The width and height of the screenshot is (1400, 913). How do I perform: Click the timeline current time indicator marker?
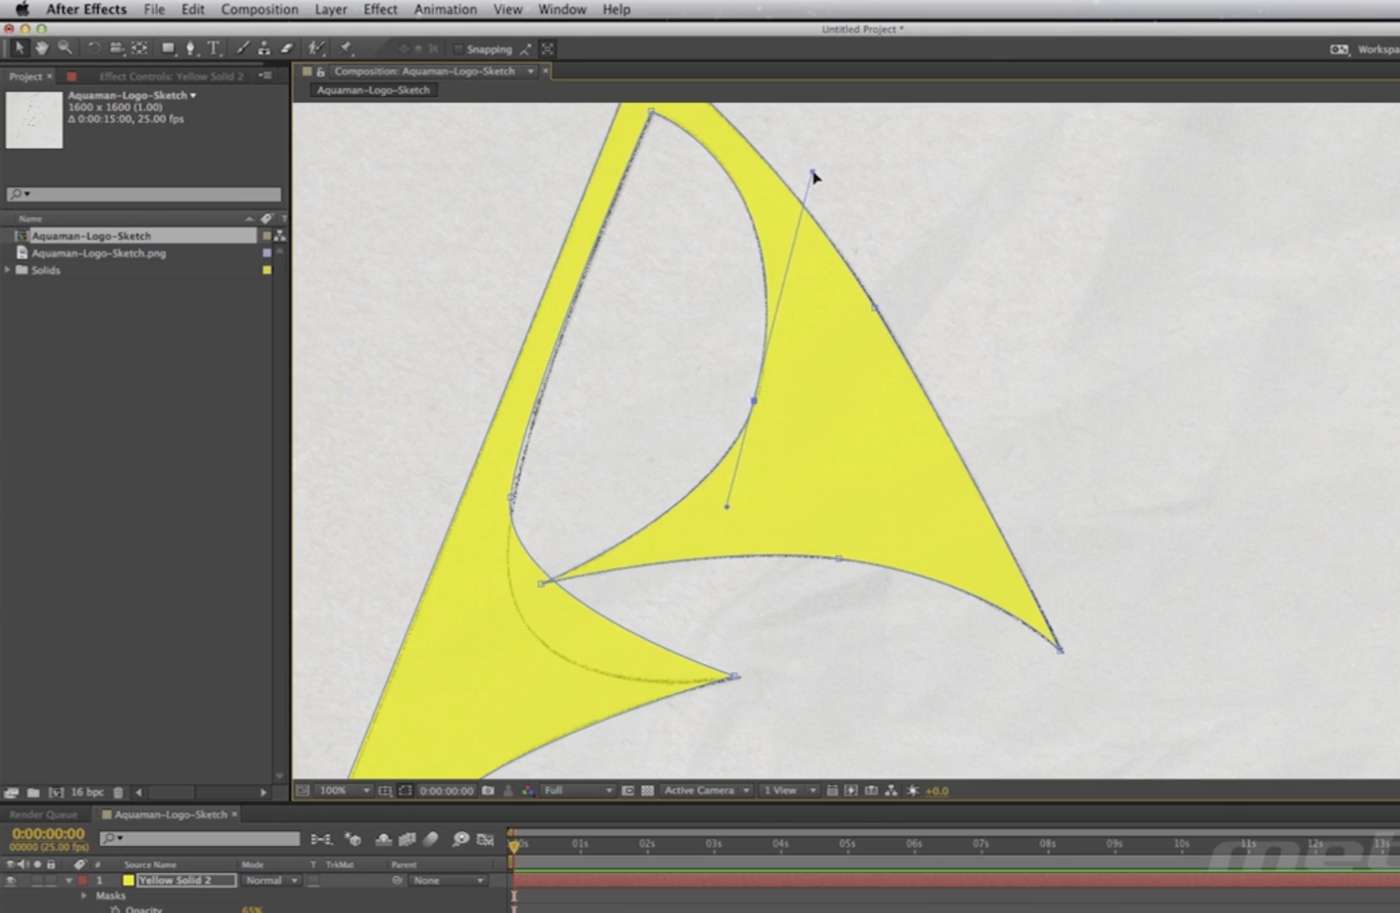point(514,845)
